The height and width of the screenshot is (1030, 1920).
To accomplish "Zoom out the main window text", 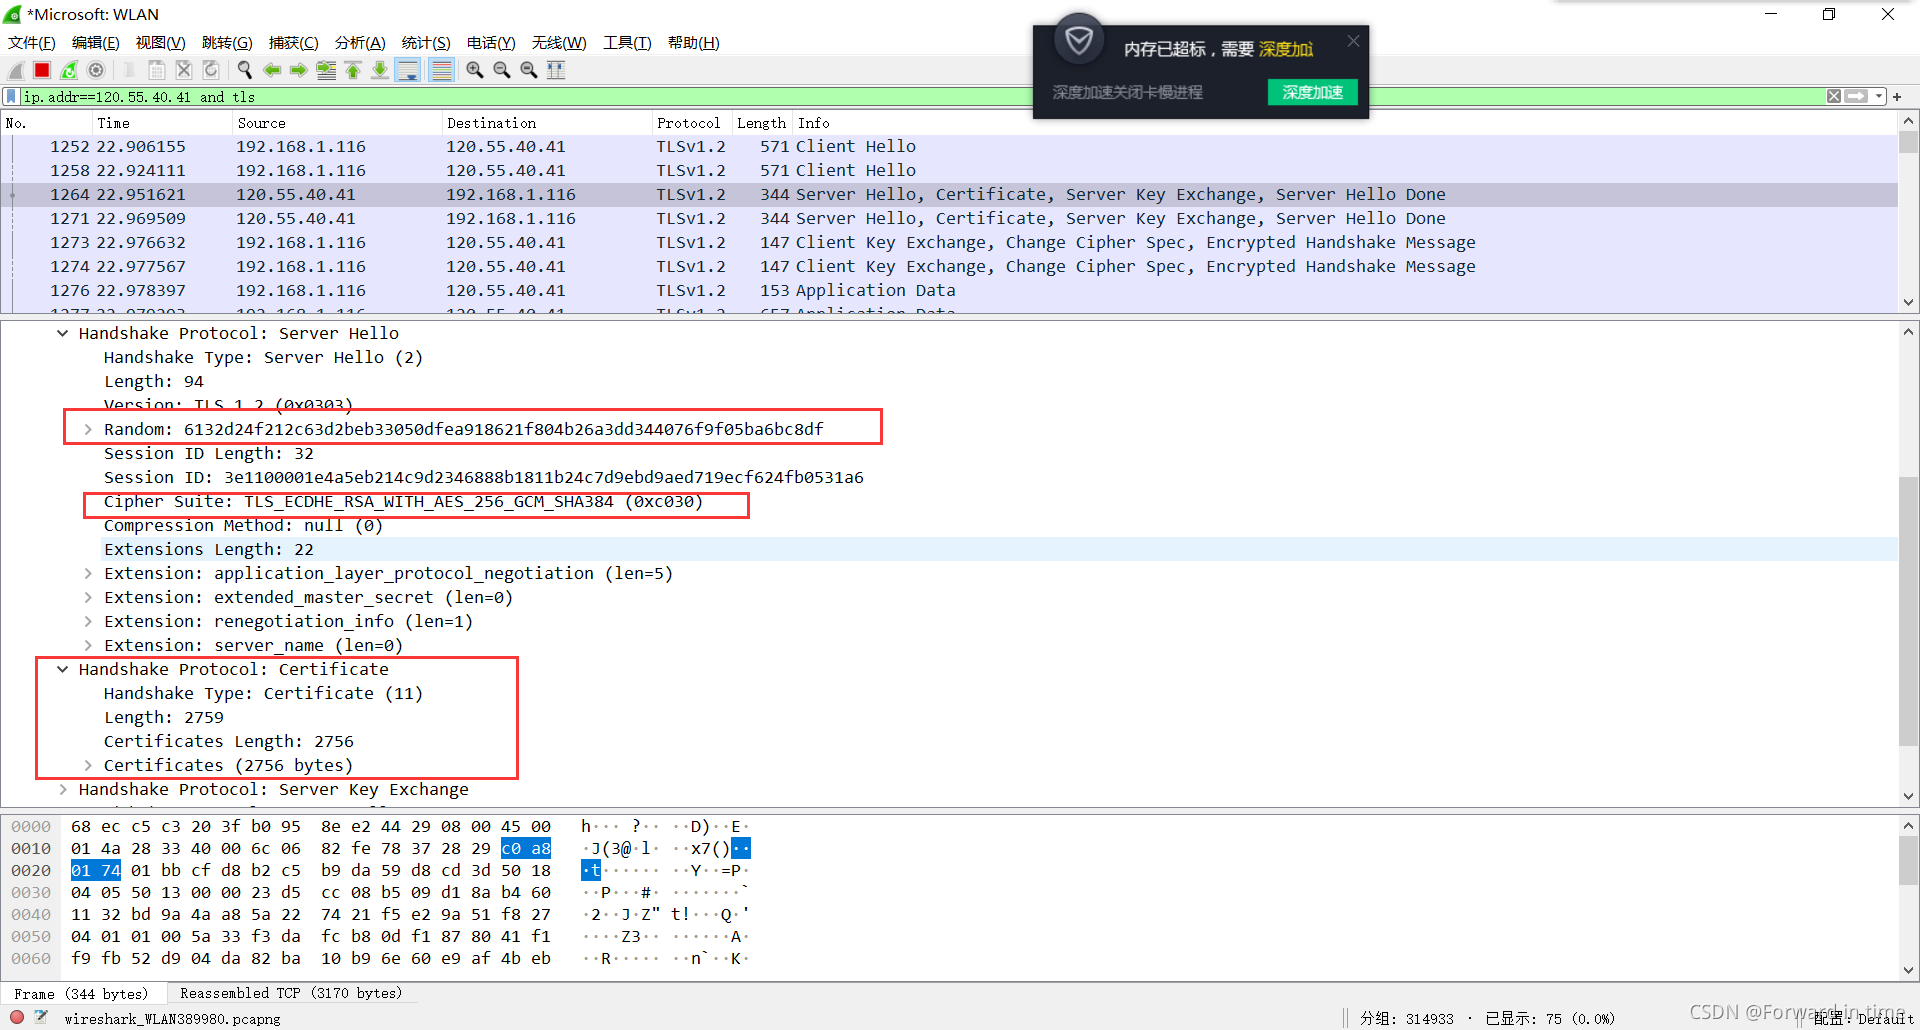I will pyautogui.click(x=502, y=70).
